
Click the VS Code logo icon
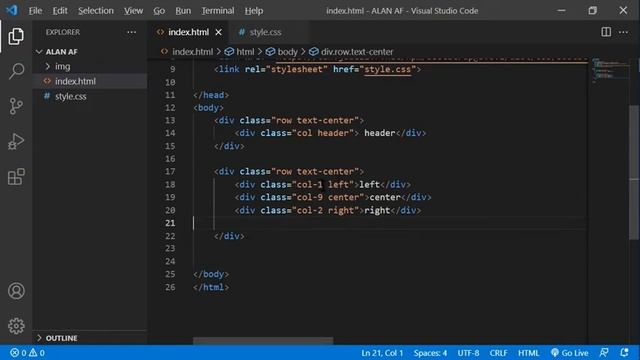[11, 10]
